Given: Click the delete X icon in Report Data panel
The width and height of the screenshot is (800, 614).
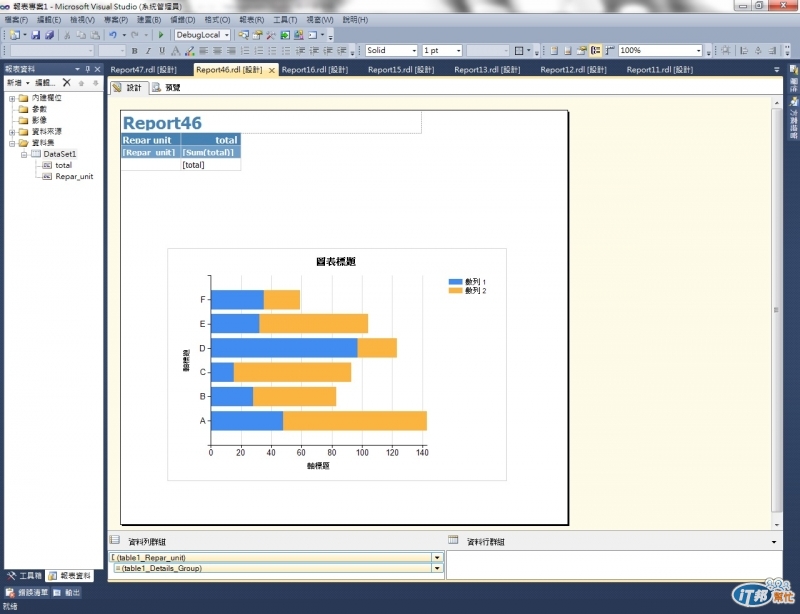Looking at the screenshot, I should point(66,82).
